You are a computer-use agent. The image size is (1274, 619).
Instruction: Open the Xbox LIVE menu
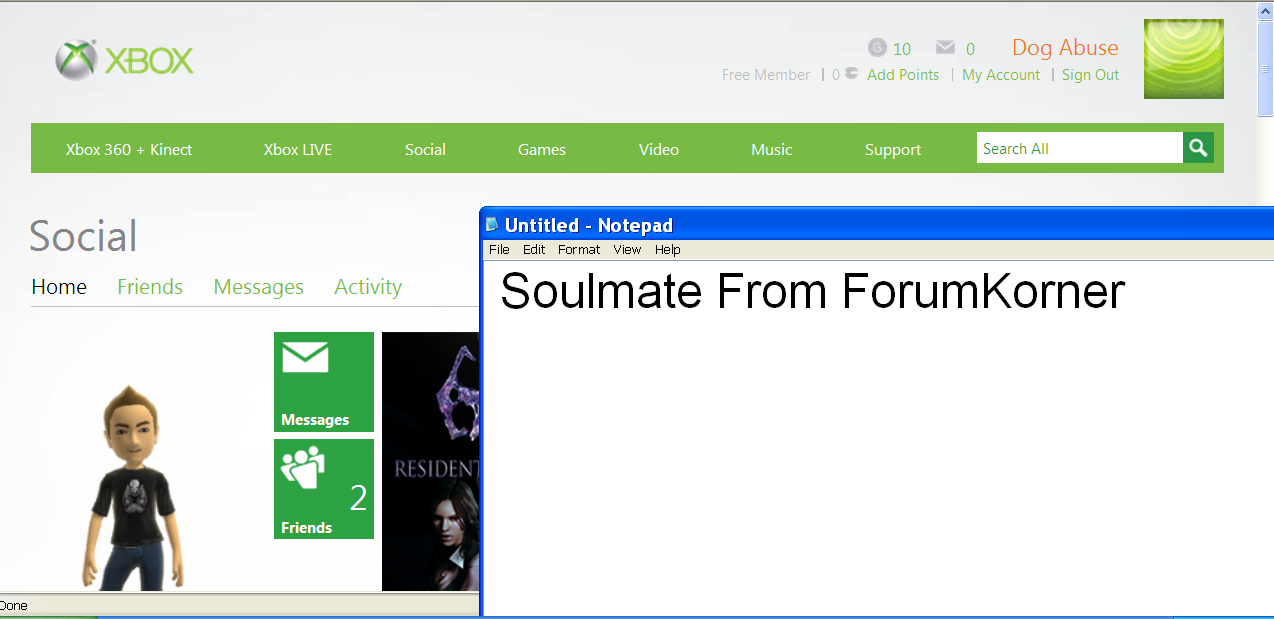click(x=298, y=149)
